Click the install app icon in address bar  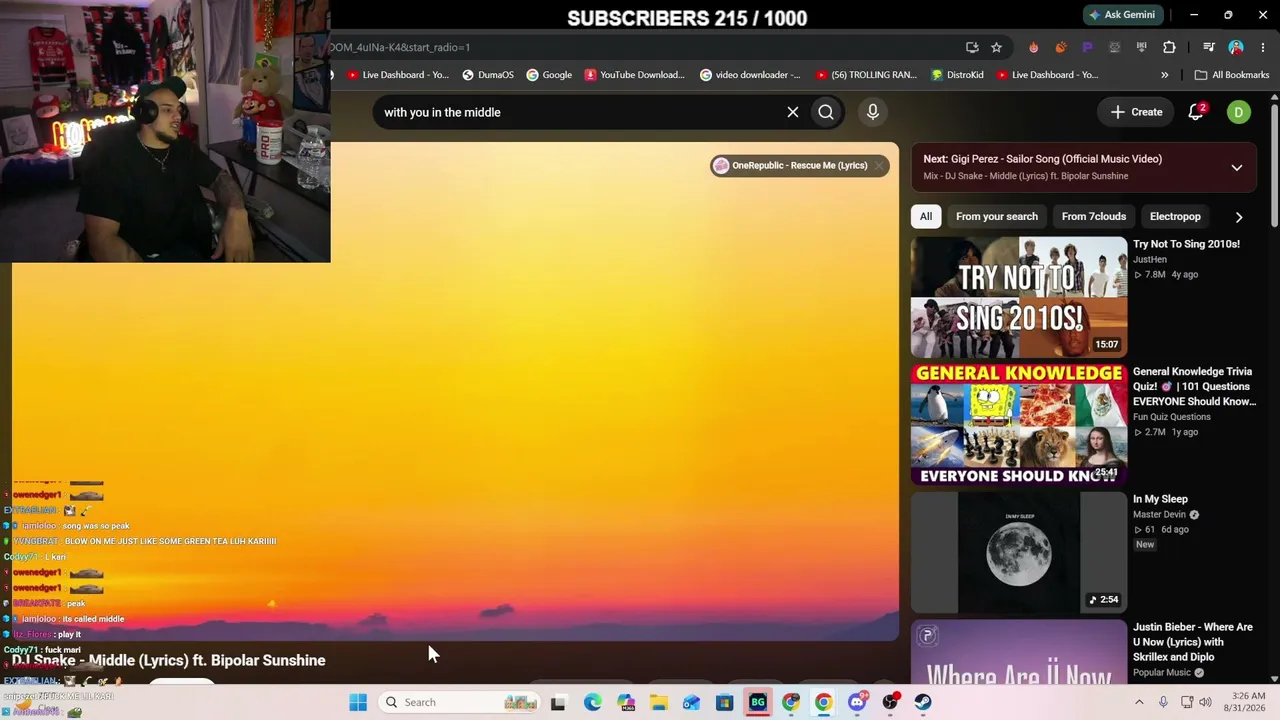click(972, 47)
